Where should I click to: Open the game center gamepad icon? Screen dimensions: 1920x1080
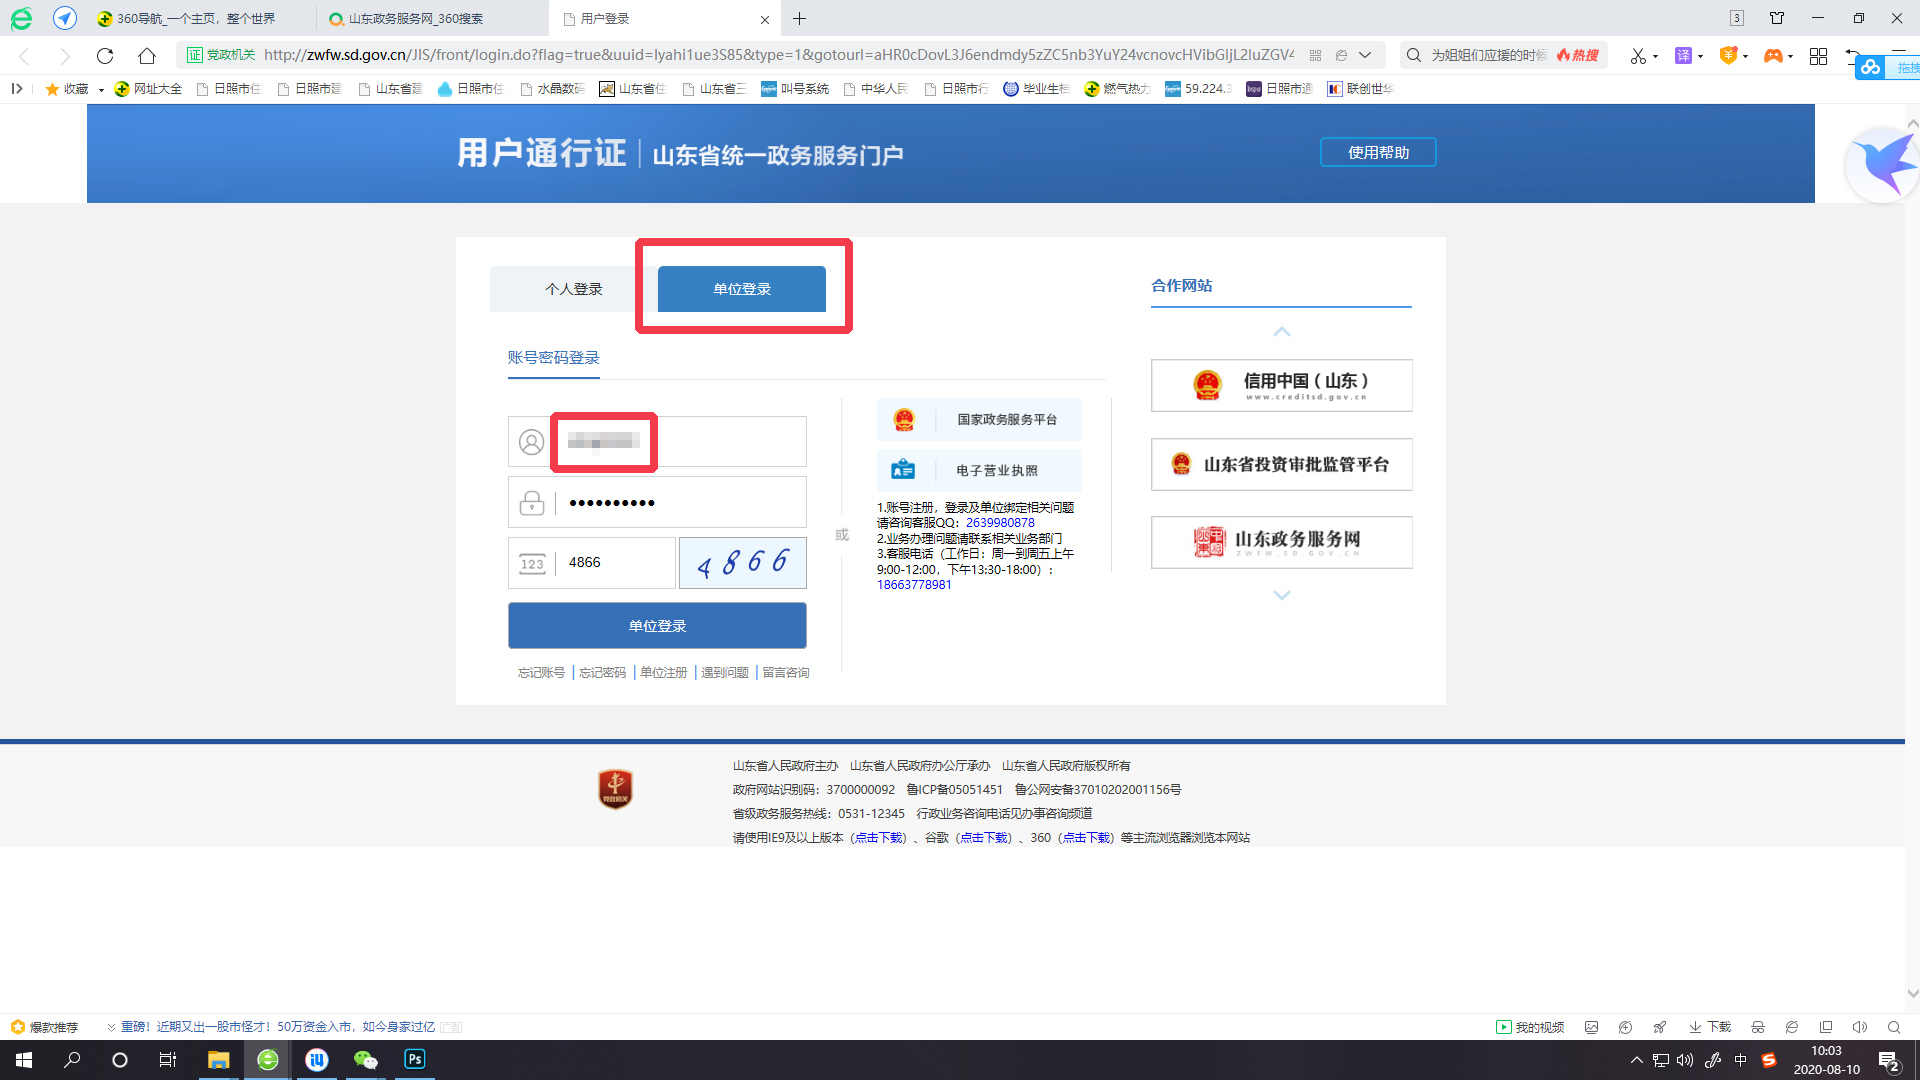(x=1776, y=56)
